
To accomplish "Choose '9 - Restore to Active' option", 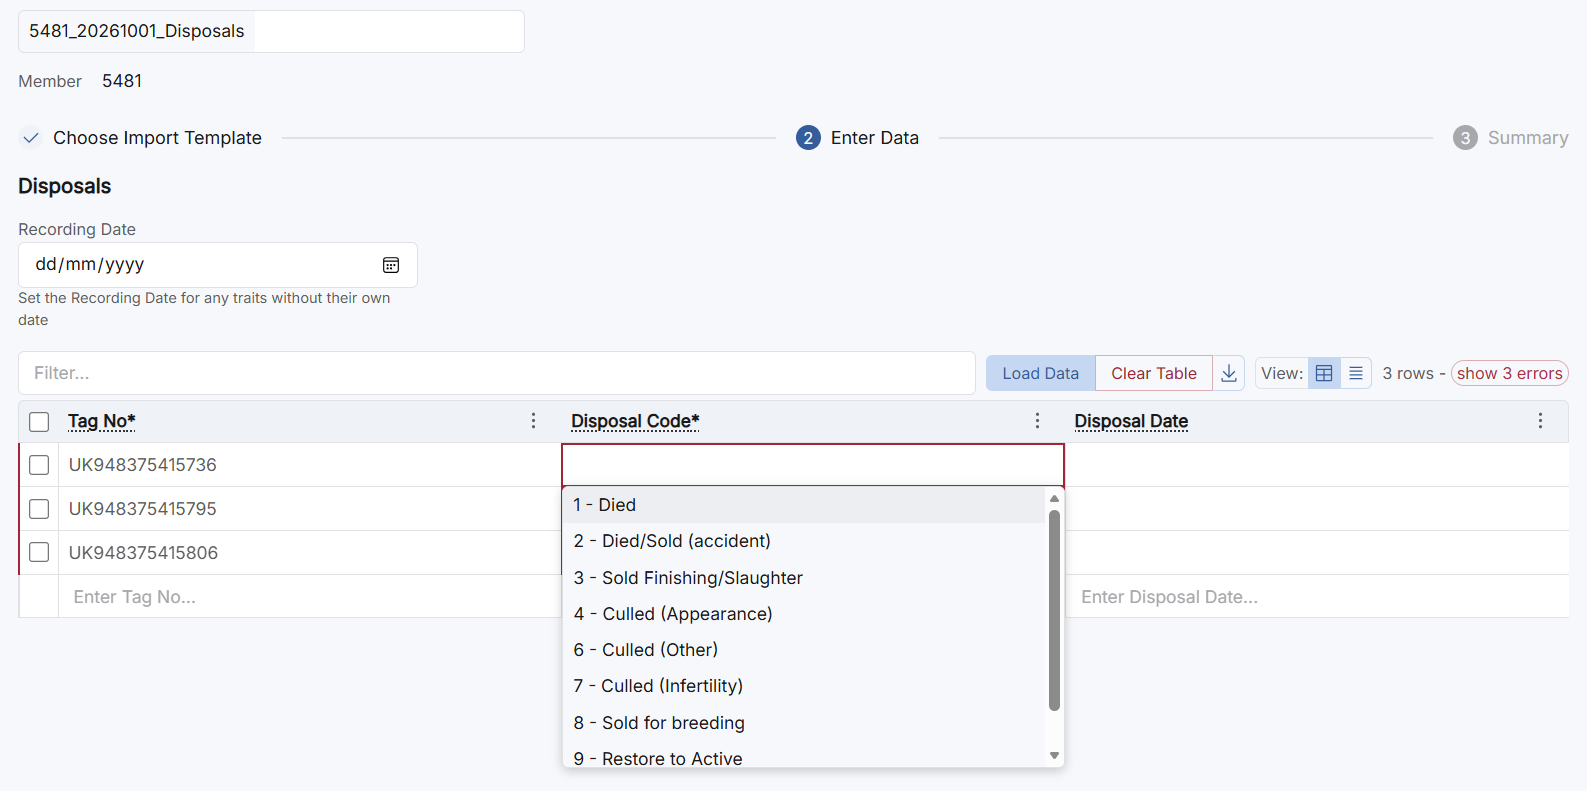I will (804, 758).
